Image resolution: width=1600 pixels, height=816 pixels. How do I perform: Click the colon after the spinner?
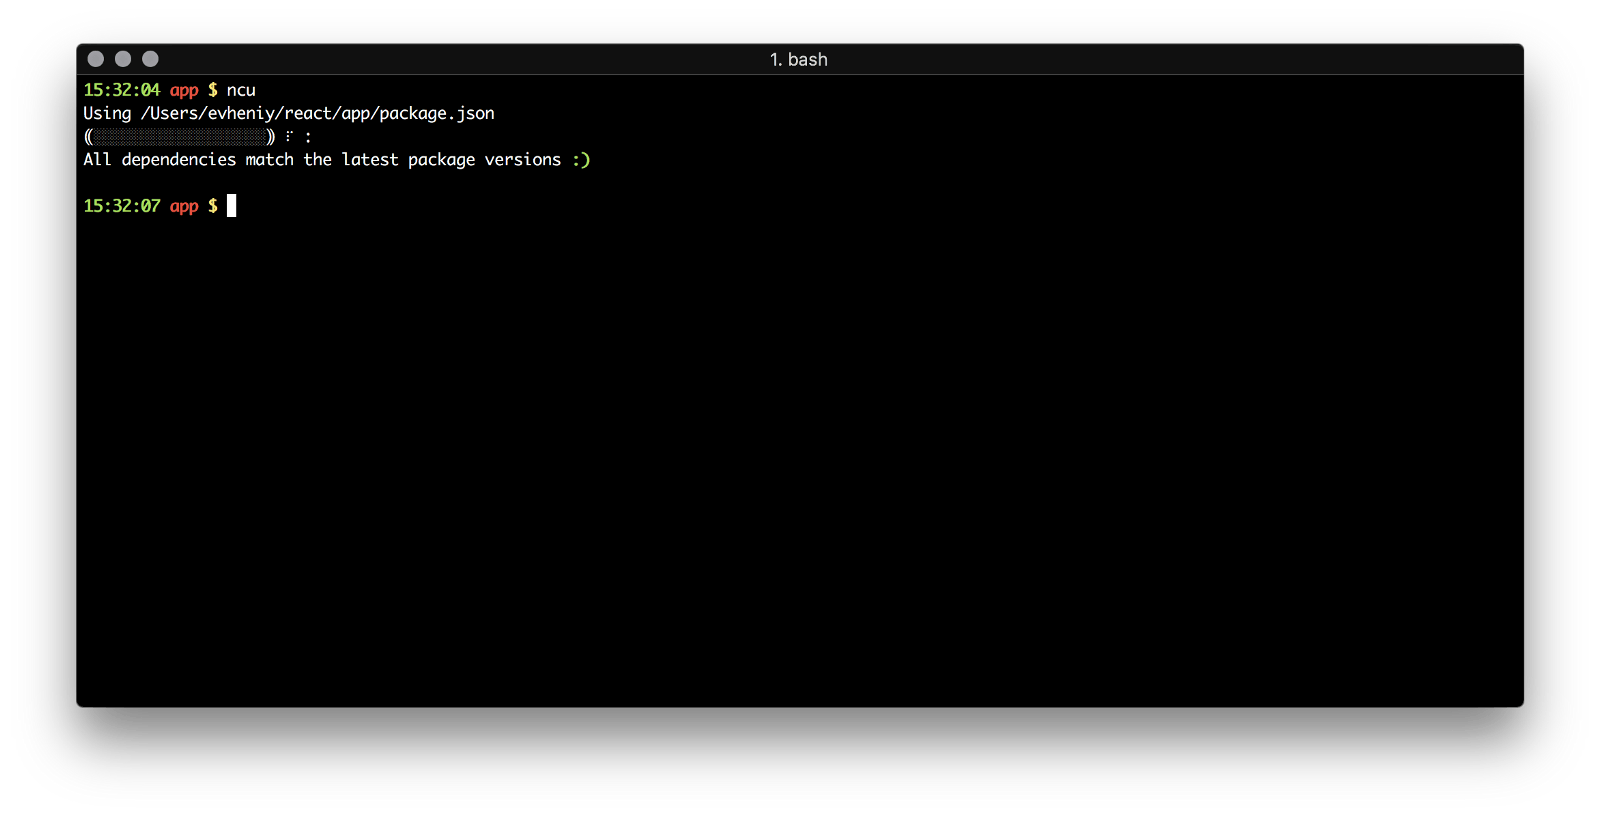308,137
